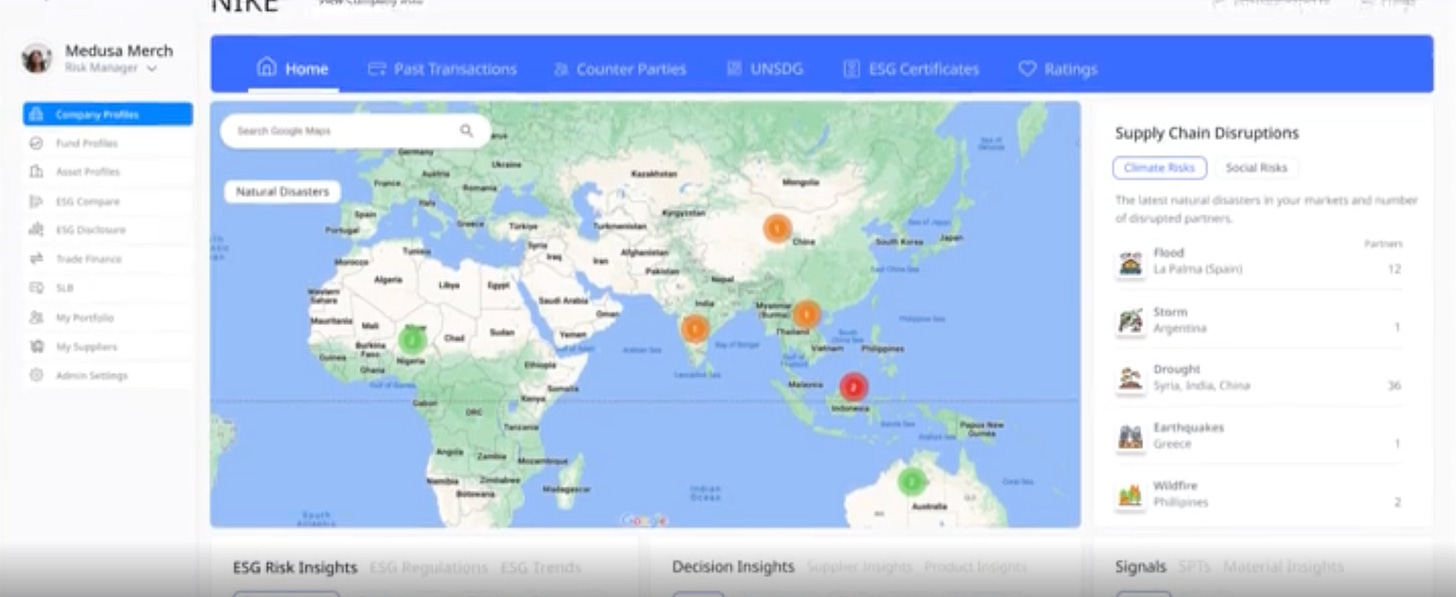The width and height of the screenshot is (1456, 597).
Task: Switch to the Ratings tab
Action: click(1058, 69)
